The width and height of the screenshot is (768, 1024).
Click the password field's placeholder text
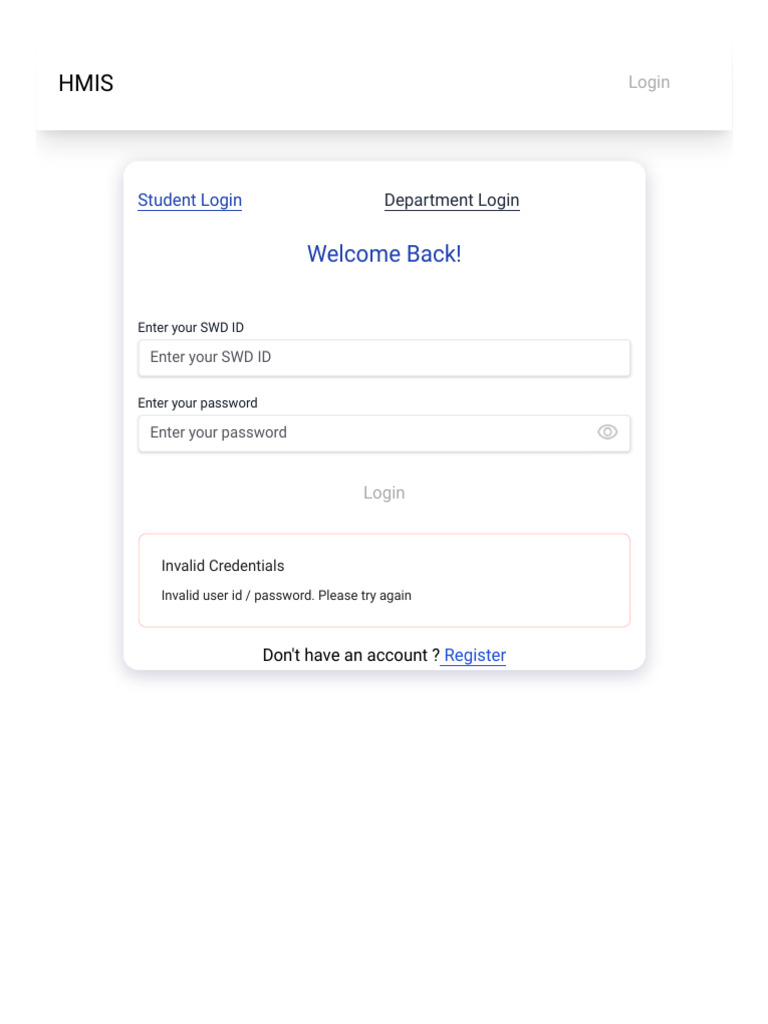click(x=218, y=433)
